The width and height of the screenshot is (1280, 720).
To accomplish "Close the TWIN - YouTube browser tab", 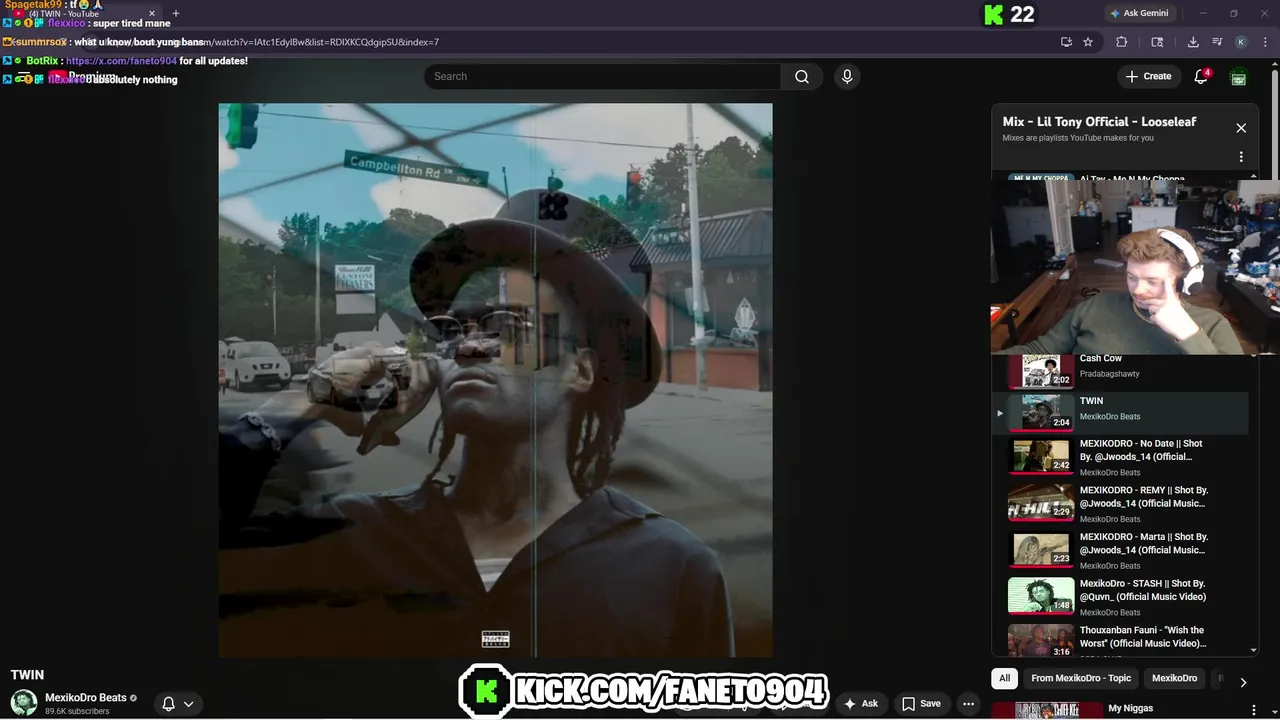I will [x=152, y=13].
